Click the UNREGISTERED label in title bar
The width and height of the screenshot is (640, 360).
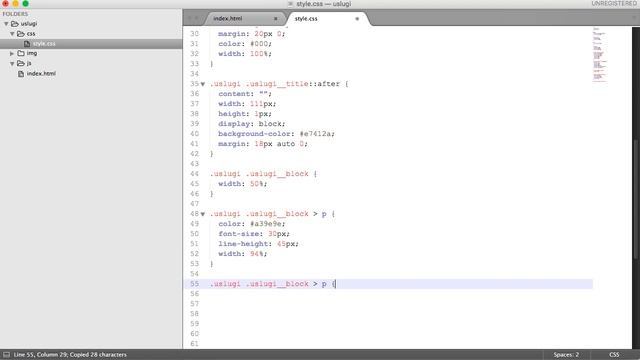[614, 4]
